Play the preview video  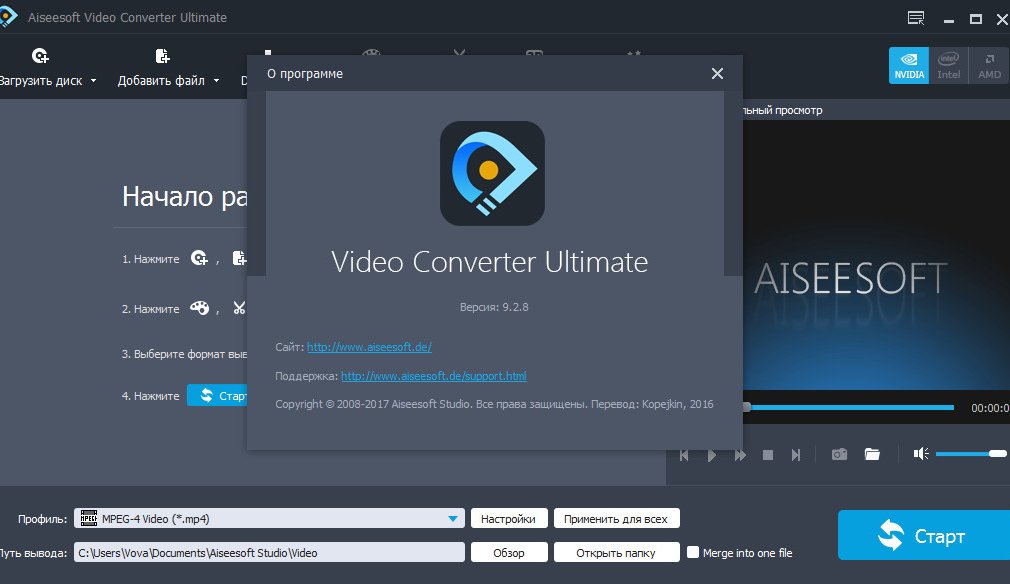pyautogui.click(x=712, y=455)
